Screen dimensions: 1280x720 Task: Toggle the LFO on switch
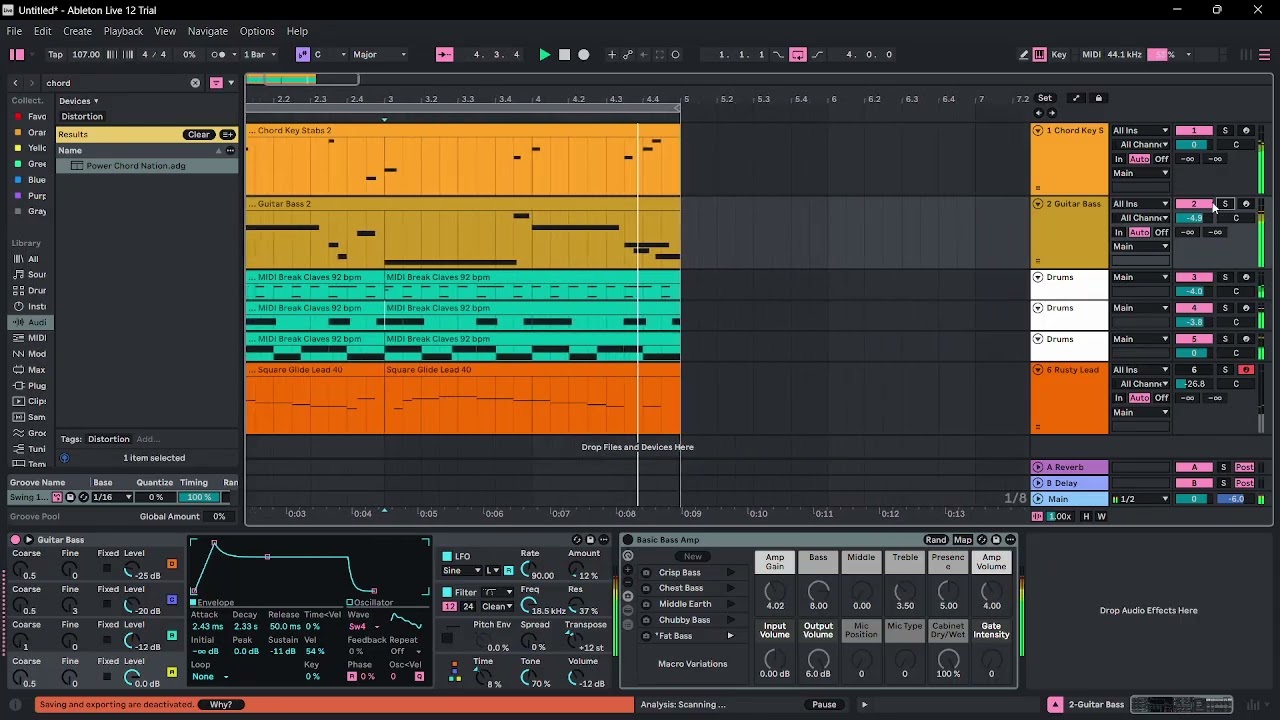[x=446, y=556]
